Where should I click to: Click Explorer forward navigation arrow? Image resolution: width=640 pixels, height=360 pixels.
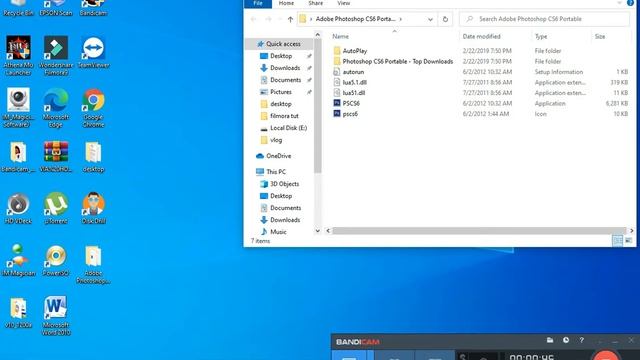(x=268, y=19)
